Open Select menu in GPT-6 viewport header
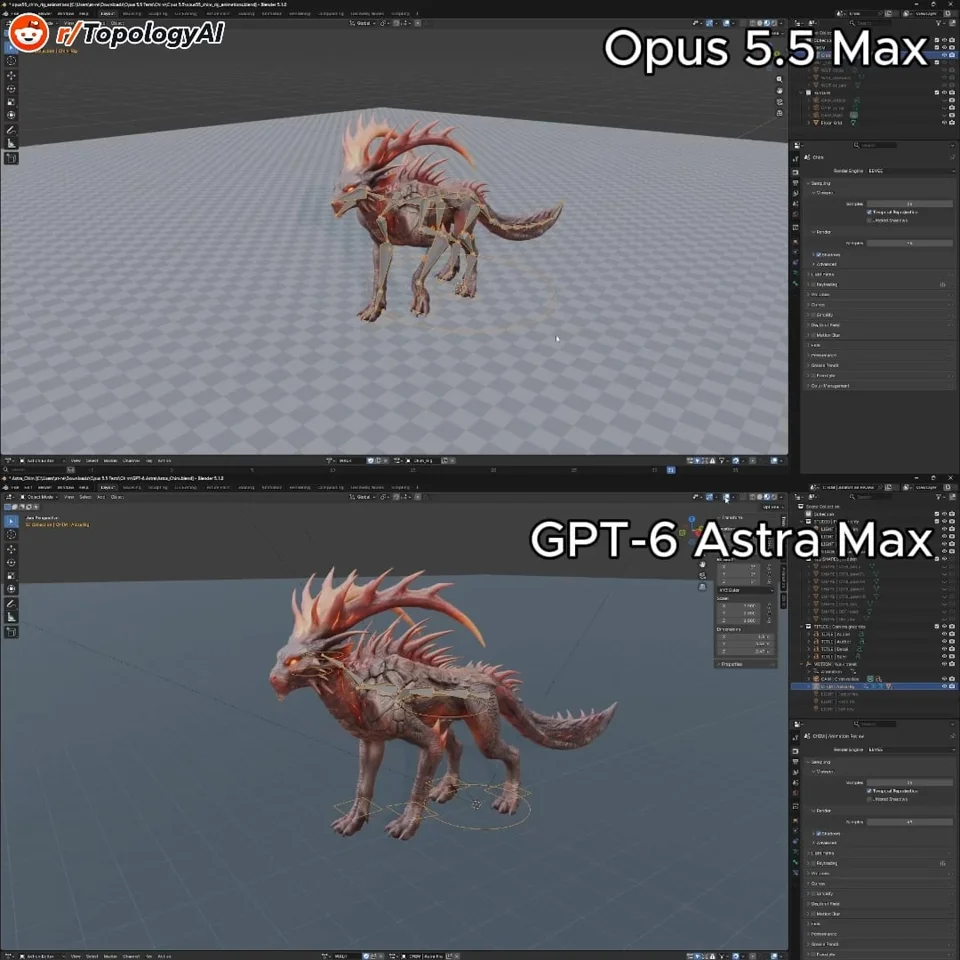 pos(86,497)
